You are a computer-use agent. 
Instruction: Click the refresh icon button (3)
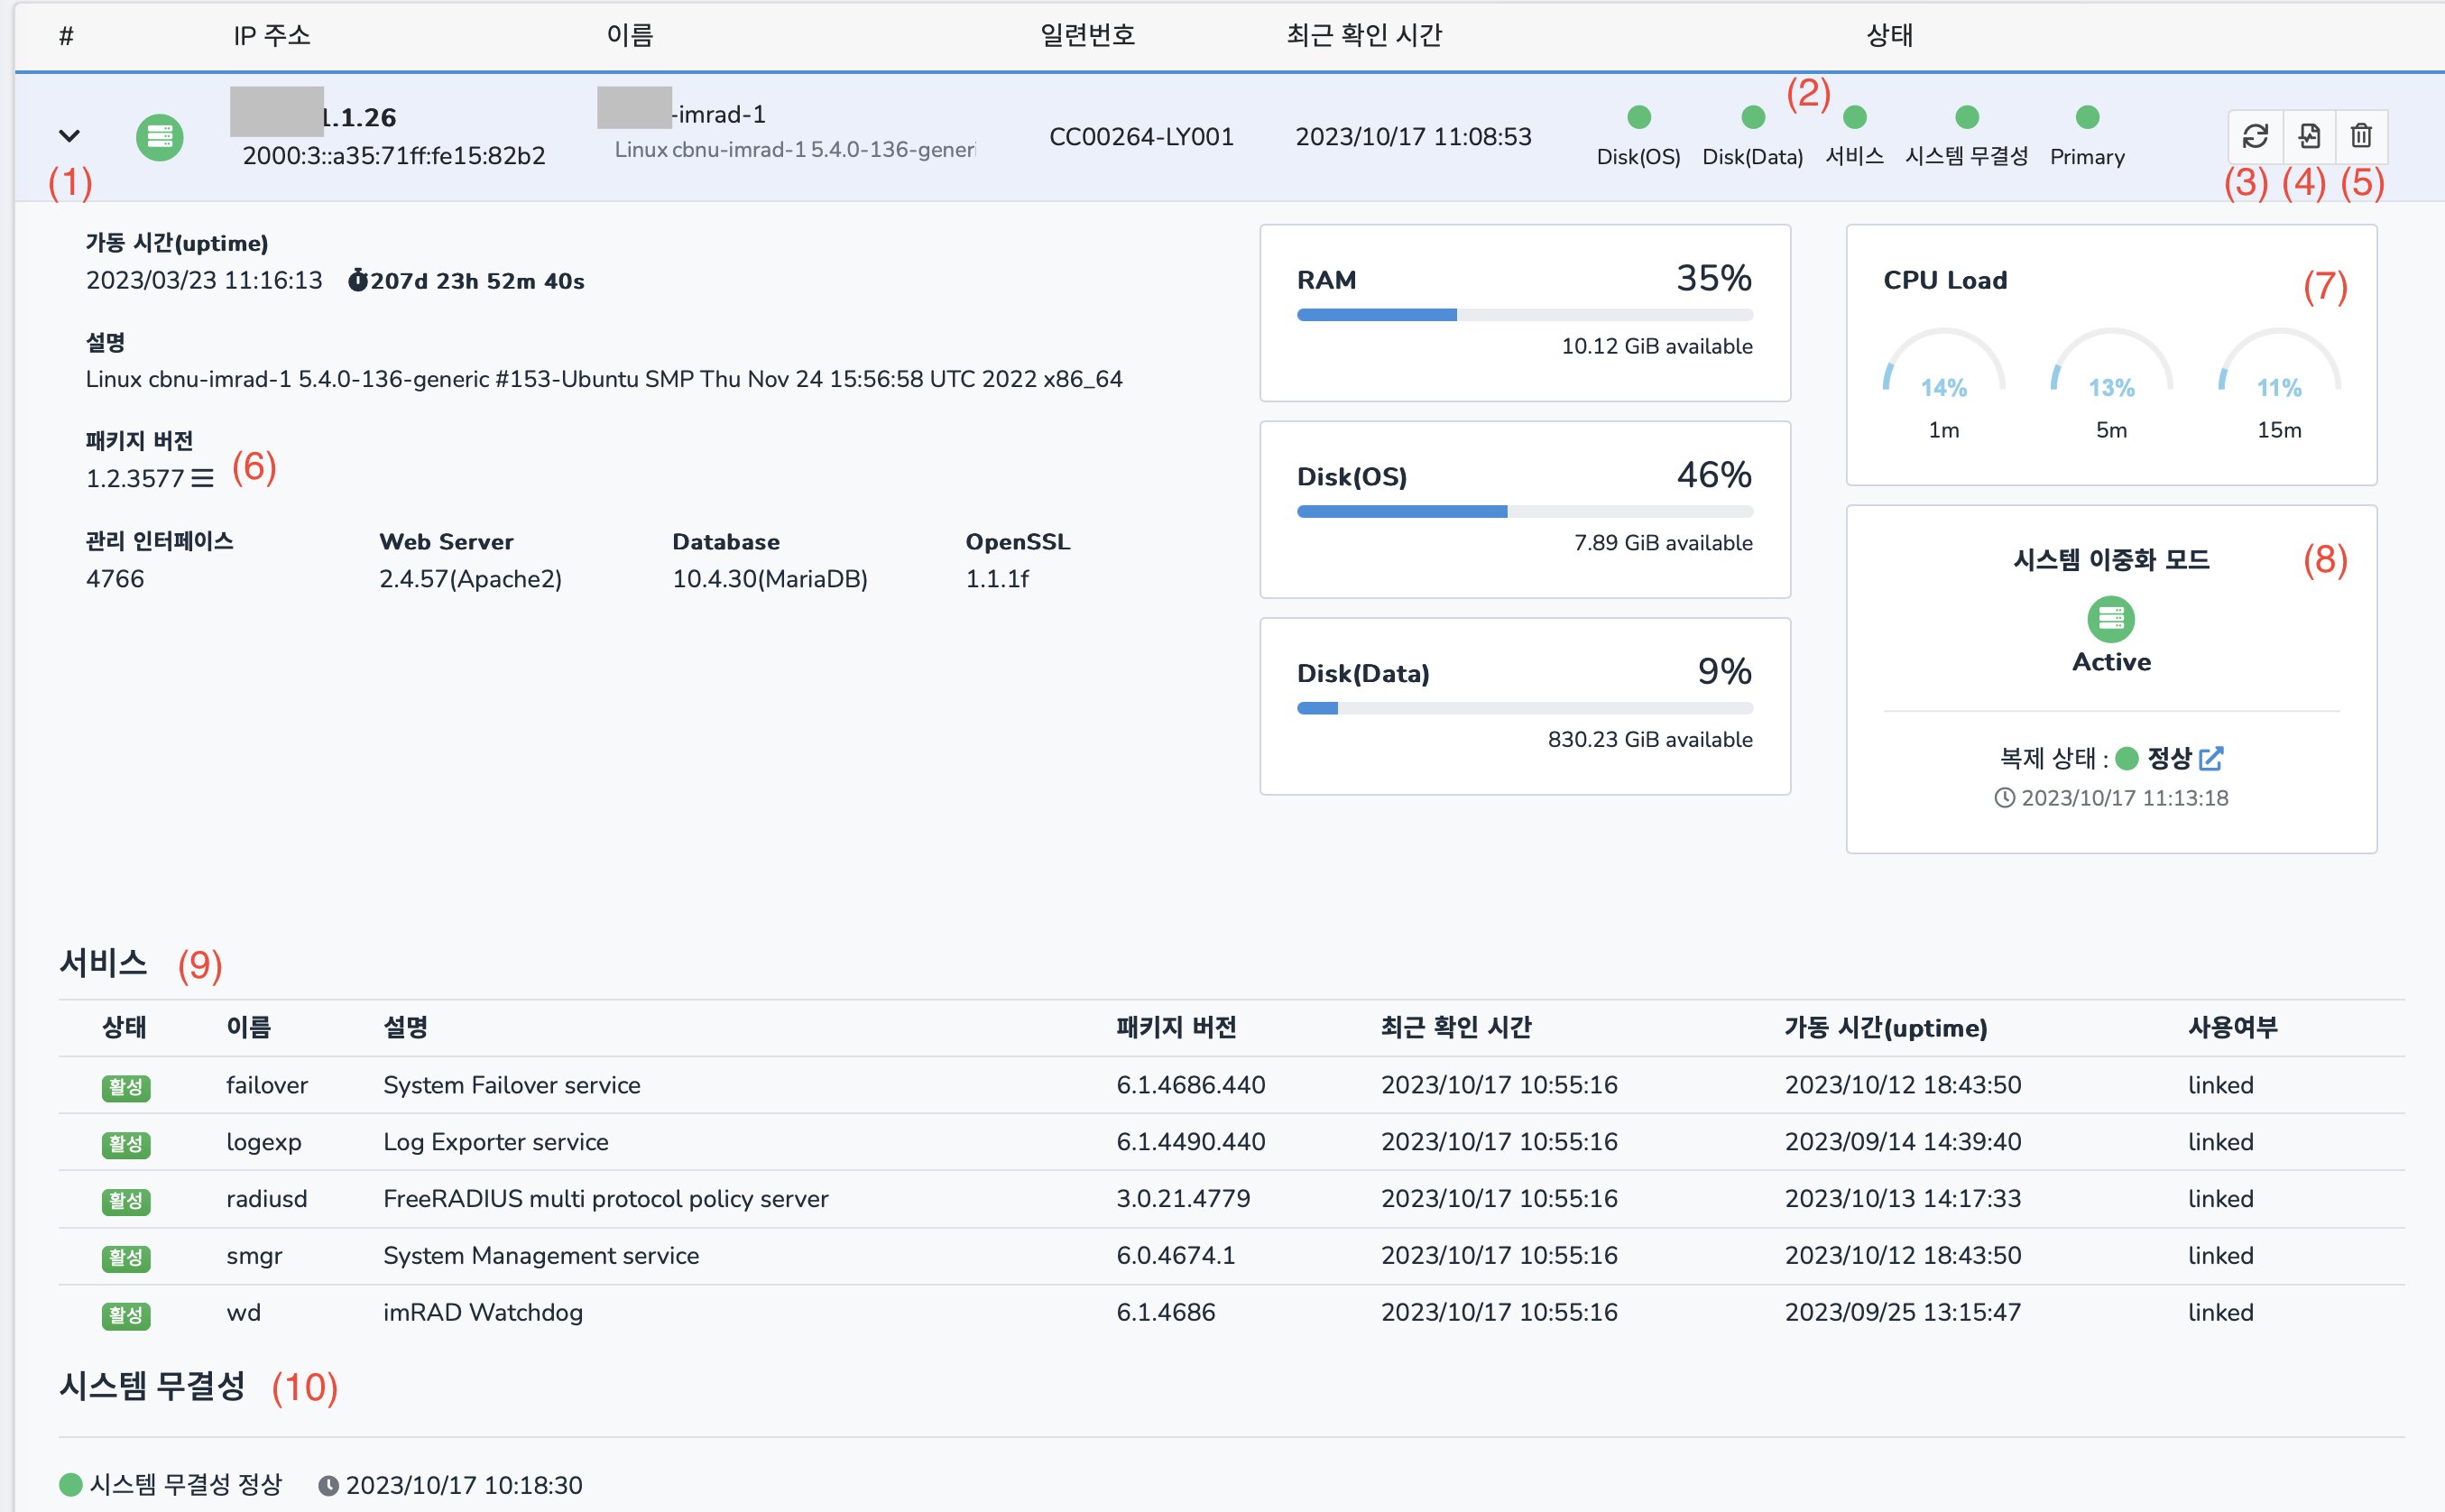[x=2256, y=134]
